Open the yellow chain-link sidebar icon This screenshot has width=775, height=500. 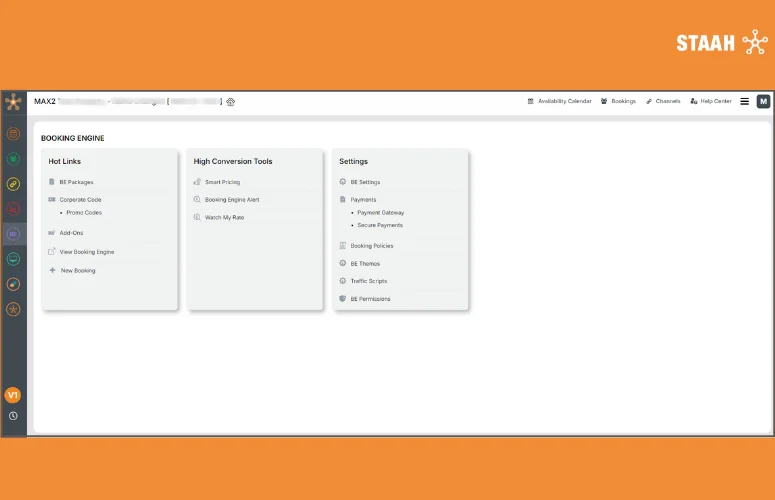pyautogui.click(x=13, y=184)
